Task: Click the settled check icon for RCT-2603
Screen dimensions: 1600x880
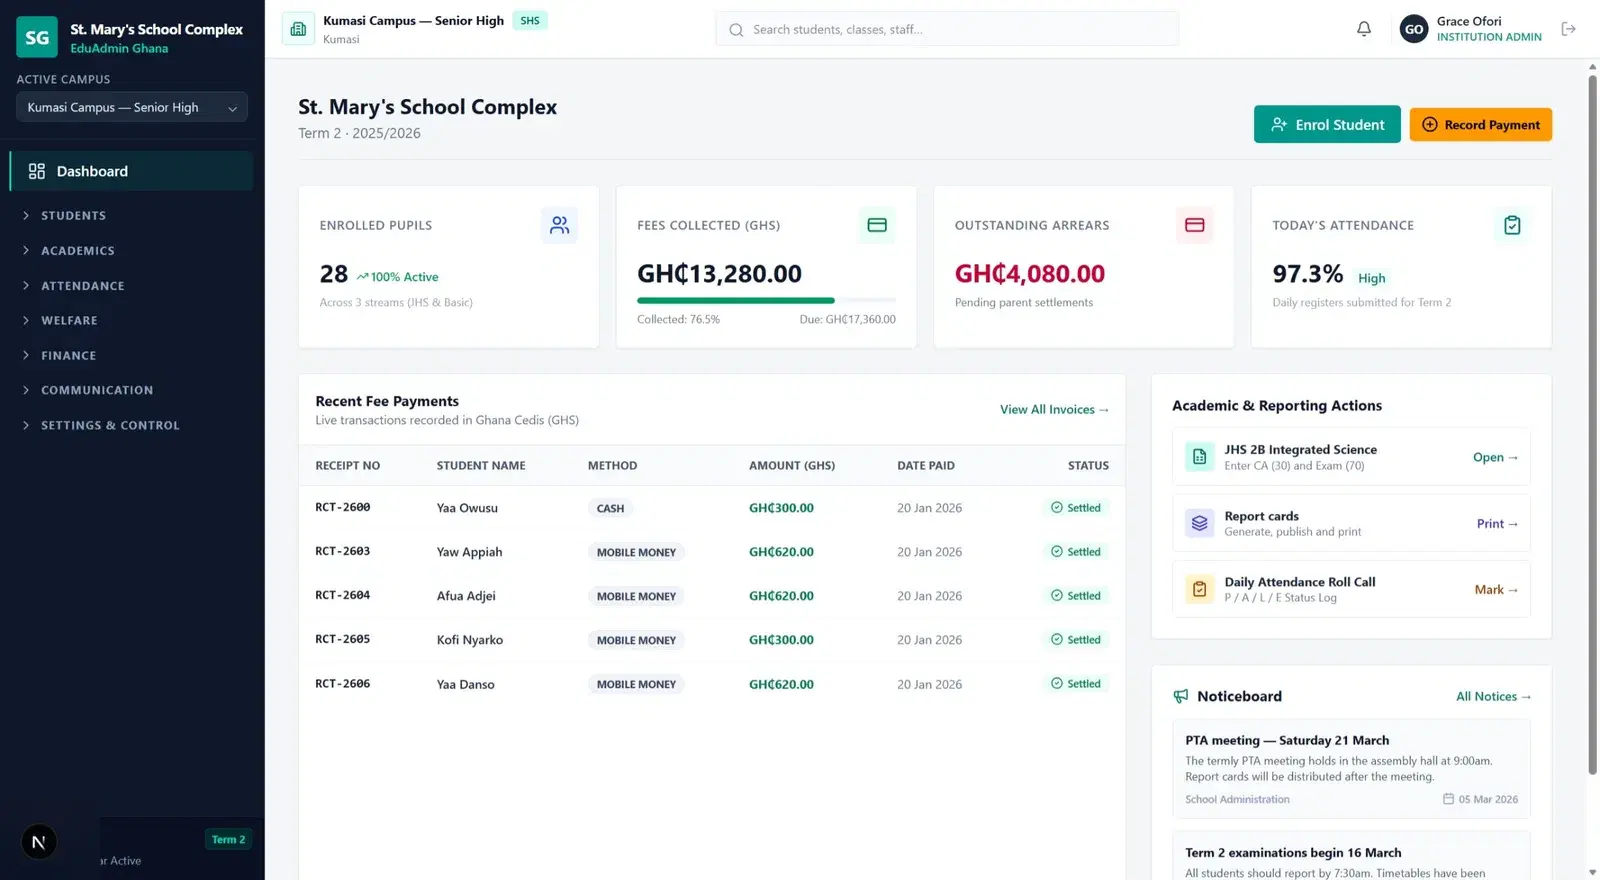Action: coord(1056,552)
